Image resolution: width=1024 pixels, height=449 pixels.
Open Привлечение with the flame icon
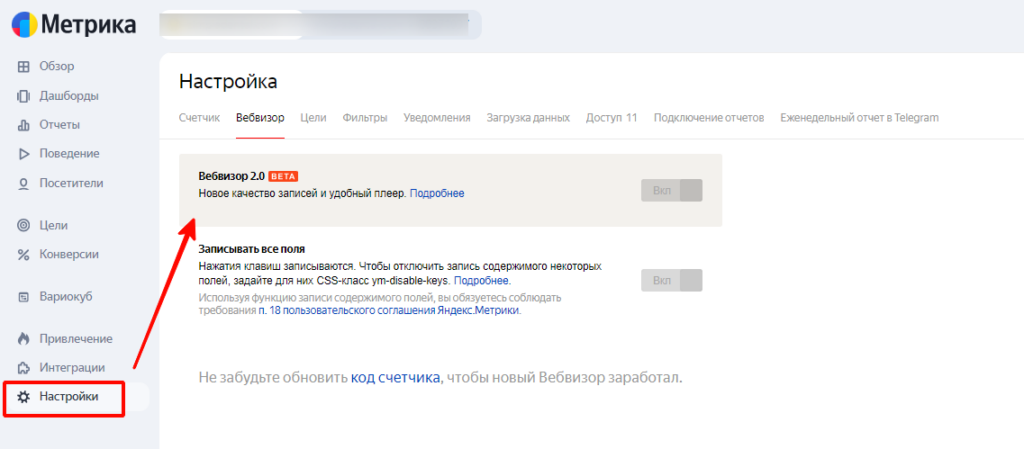click(24, 339)
